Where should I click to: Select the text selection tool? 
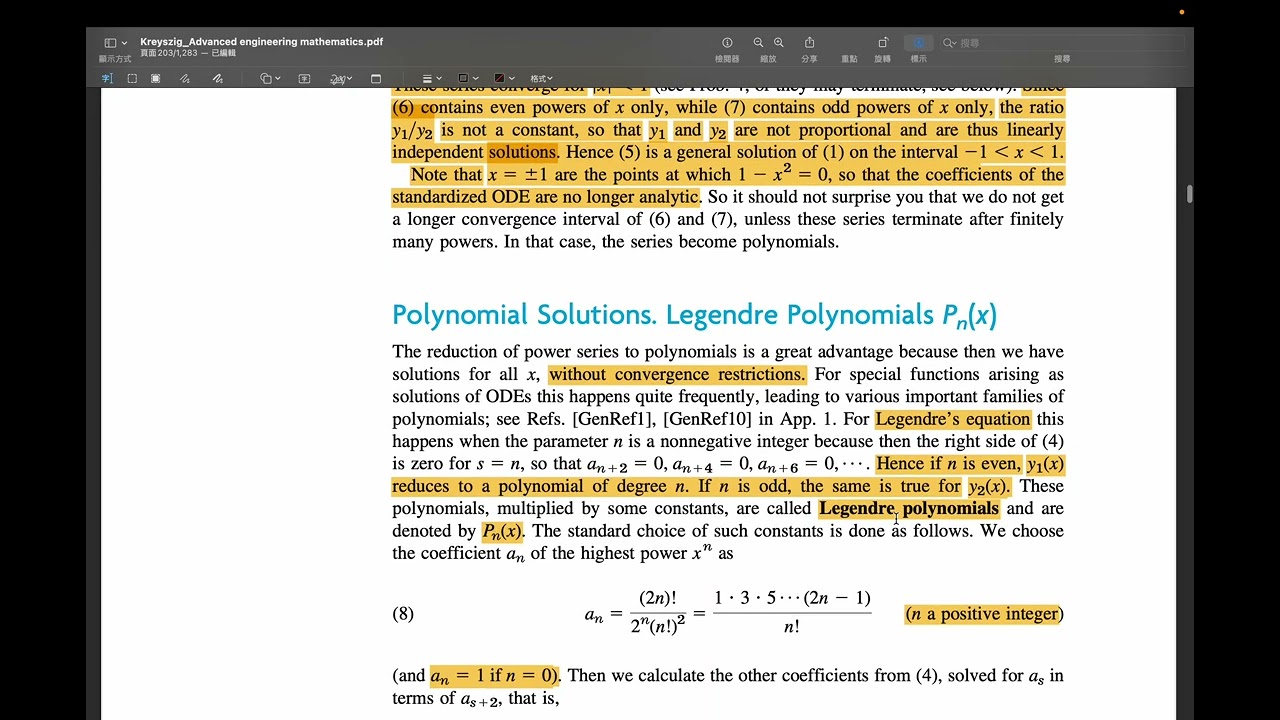click(108, 78)
